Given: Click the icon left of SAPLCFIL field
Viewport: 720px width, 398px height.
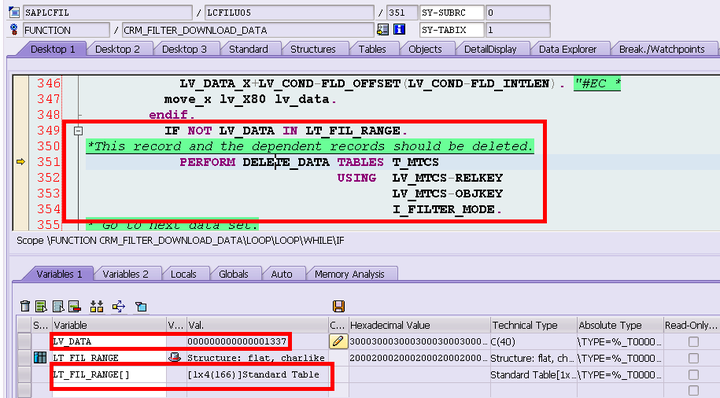Looking at the screenshot, I should point(14,12).
